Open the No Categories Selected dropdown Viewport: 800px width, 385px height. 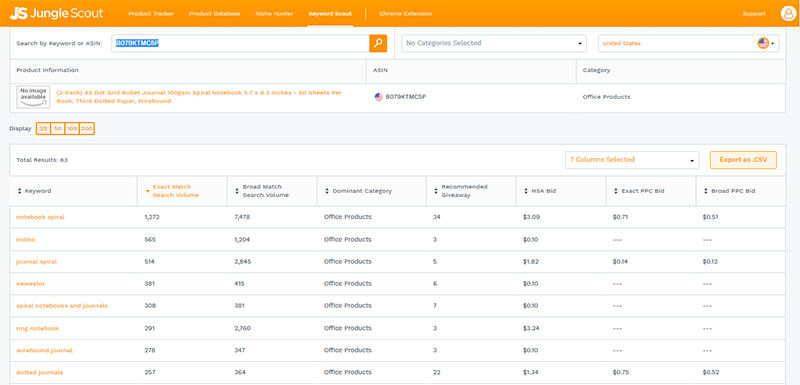click(494, 43)
